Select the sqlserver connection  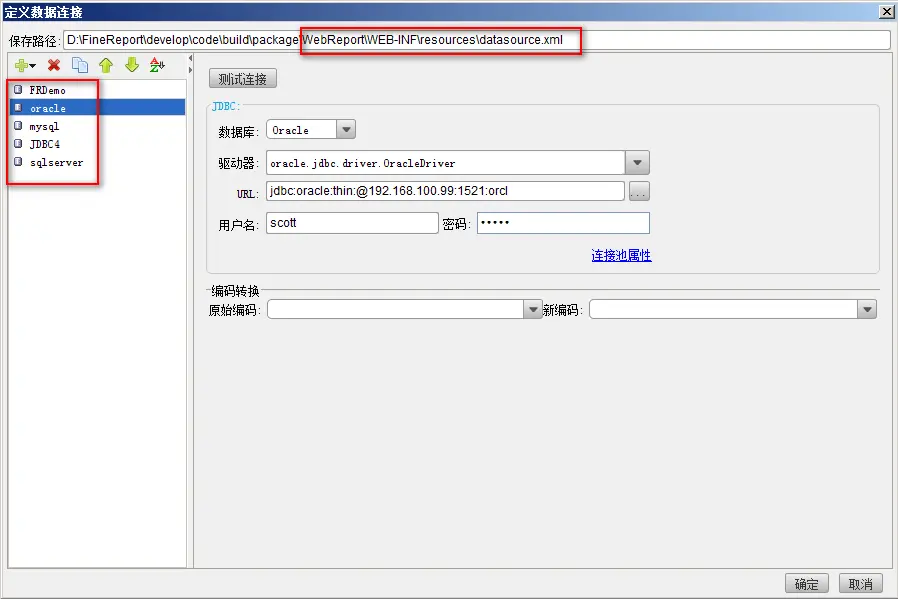pyautogui.click(x=97, y=162)
